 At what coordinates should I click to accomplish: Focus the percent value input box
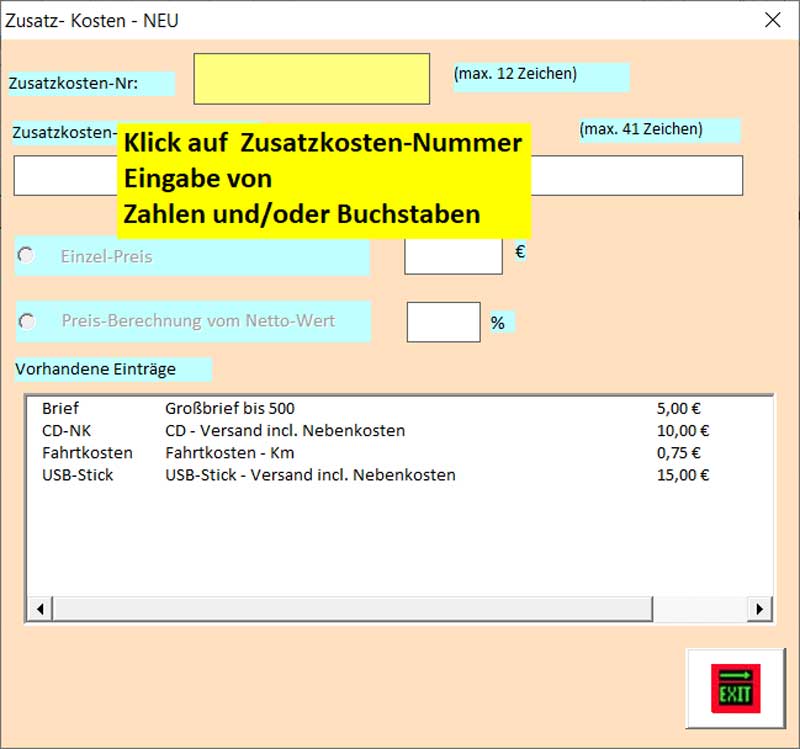click(443, 322)
